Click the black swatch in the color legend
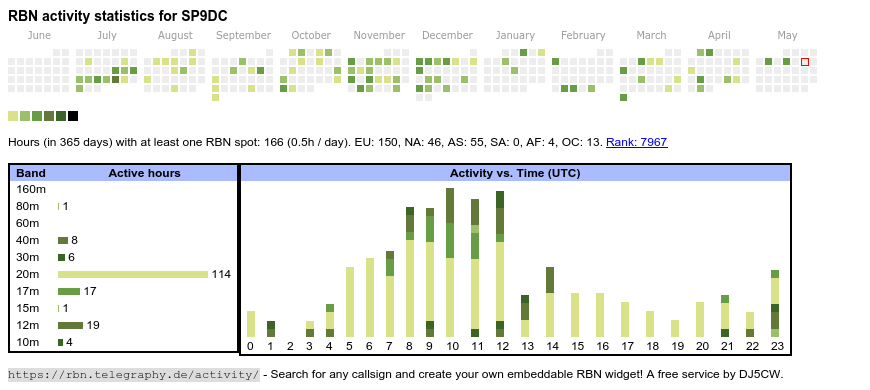The image size is (870, 390). point(73,116)
